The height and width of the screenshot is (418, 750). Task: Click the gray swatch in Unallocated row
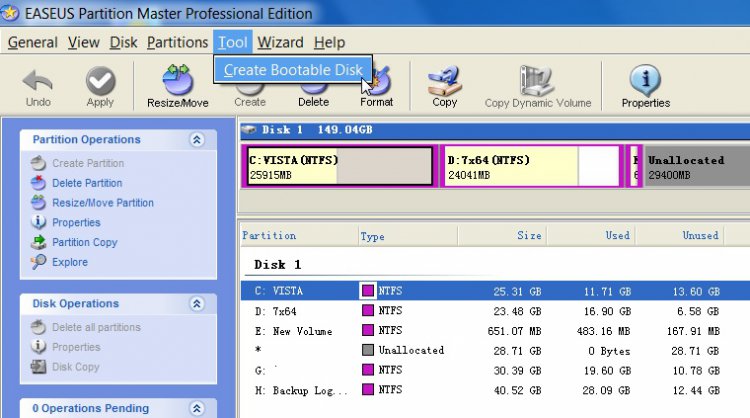[x=367, y=350]
